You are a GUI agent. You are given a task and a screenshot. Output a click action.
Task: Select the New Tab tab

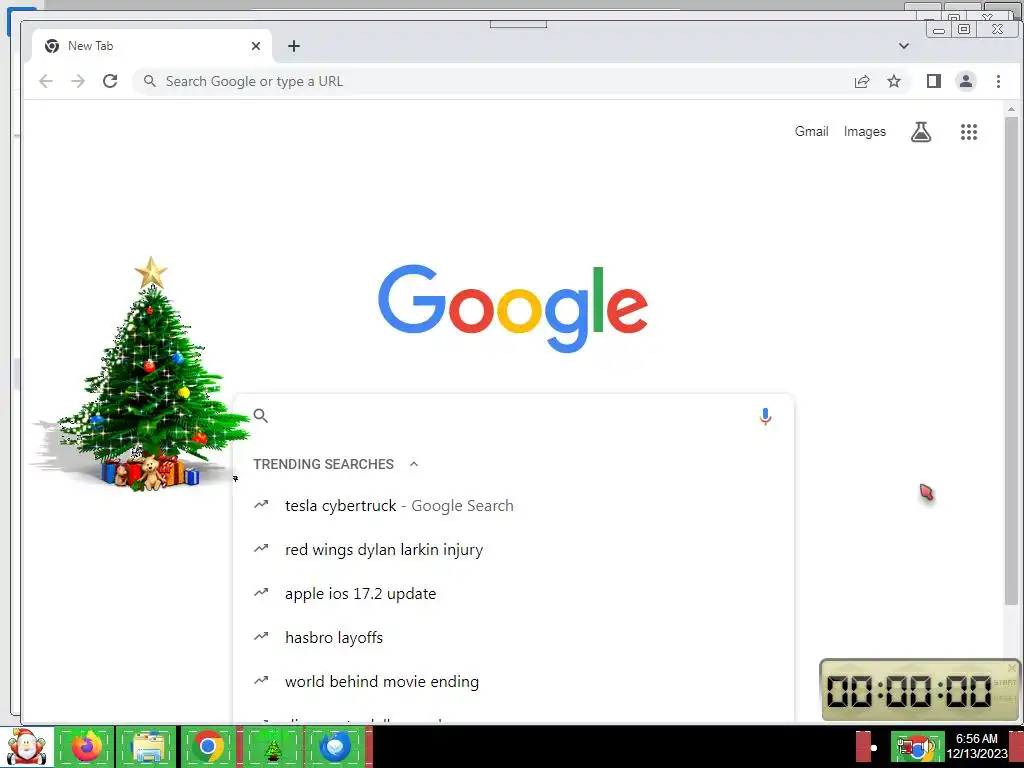[152, 46]
